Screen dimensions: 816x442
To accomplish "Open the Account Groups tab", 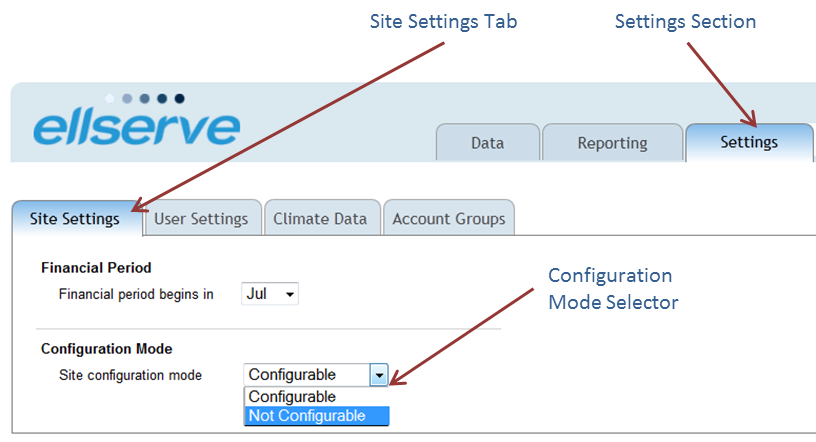I will pos(448,218).
